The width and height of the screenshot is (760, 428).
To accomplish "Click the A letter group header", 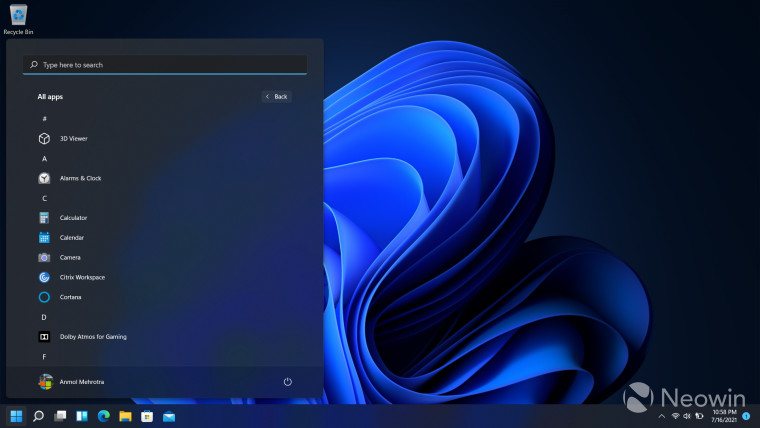I will pyautogui.click(x=44, y=159).
